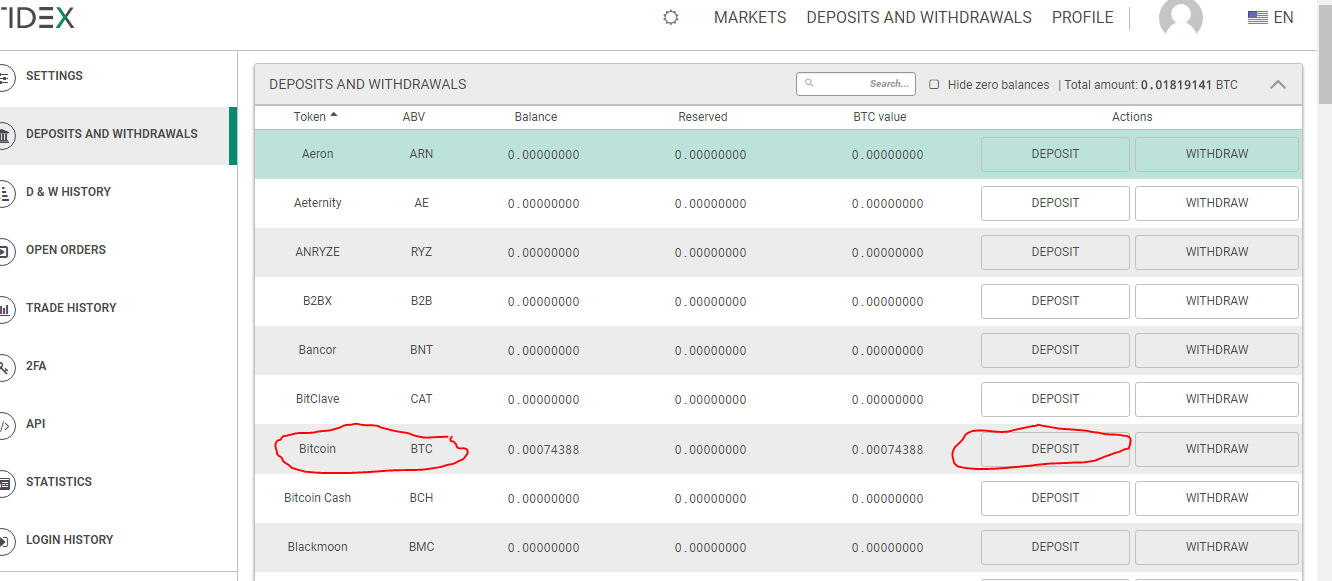Select the Bitcoin Cash token name
Screen dimensions: 1332x581
(x=317, y=498)
